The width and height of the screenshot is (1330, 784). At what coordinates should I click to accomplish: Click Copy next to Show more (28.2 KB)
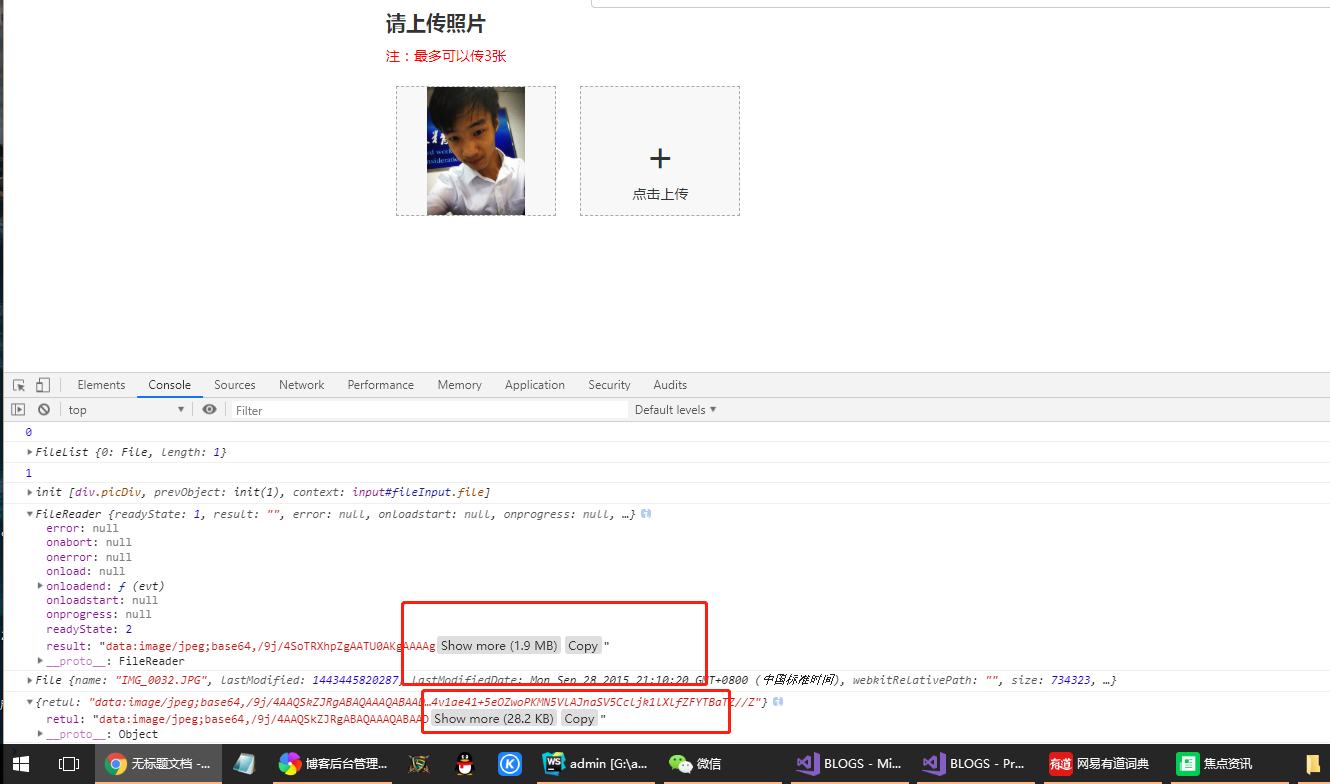point(579,719)
